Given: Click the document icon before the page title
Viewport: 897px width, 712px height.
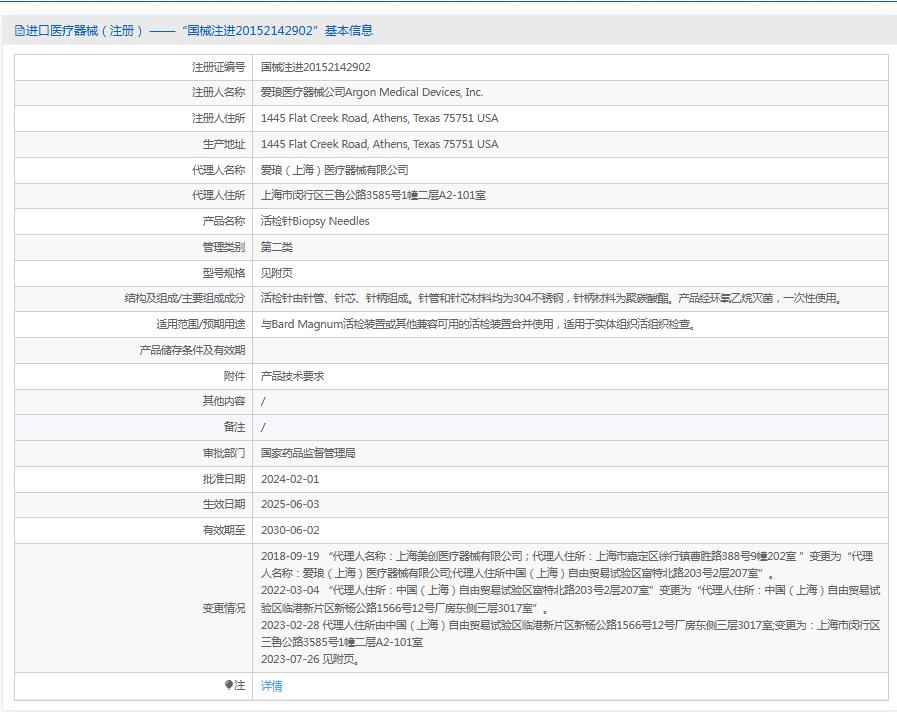Looking at the screenshot, I should tap(18, 30).
